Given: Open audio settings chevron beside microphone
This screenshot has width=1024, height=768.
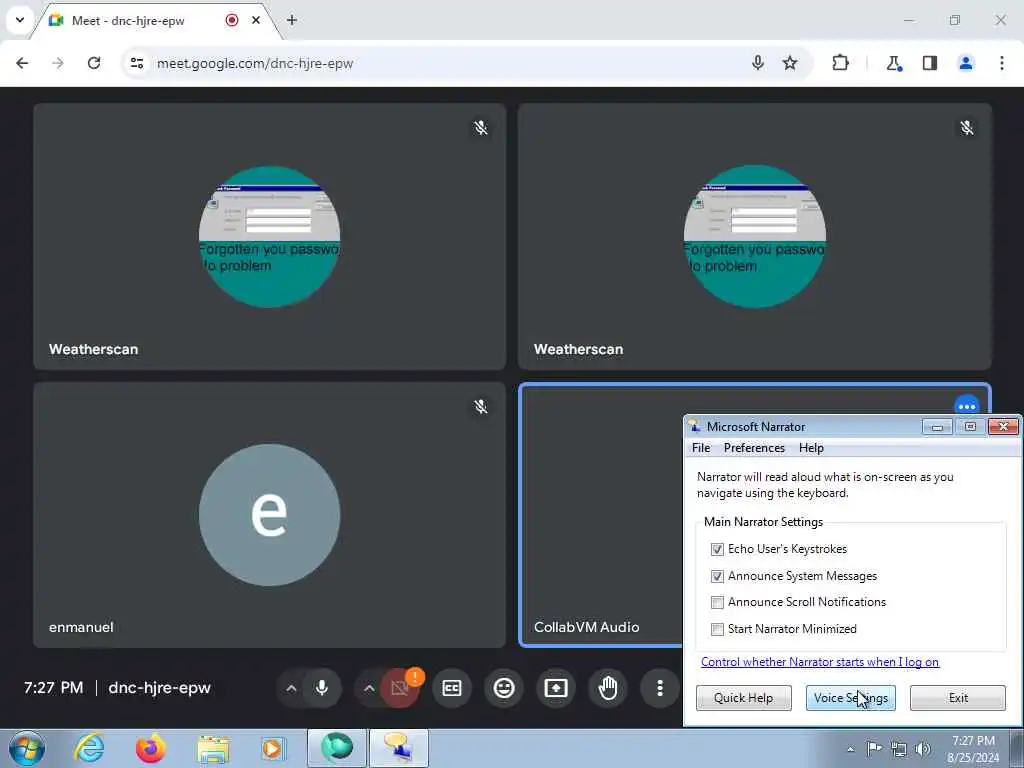Looking at the screenshot, I should point(291,688).
